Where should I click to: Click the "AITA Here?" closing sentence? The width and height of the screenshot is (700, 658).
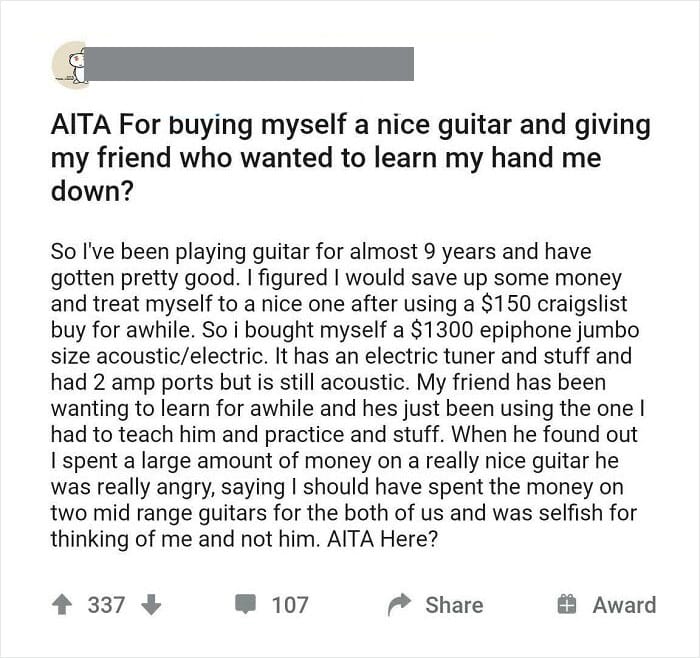click(x=382, y=539)
